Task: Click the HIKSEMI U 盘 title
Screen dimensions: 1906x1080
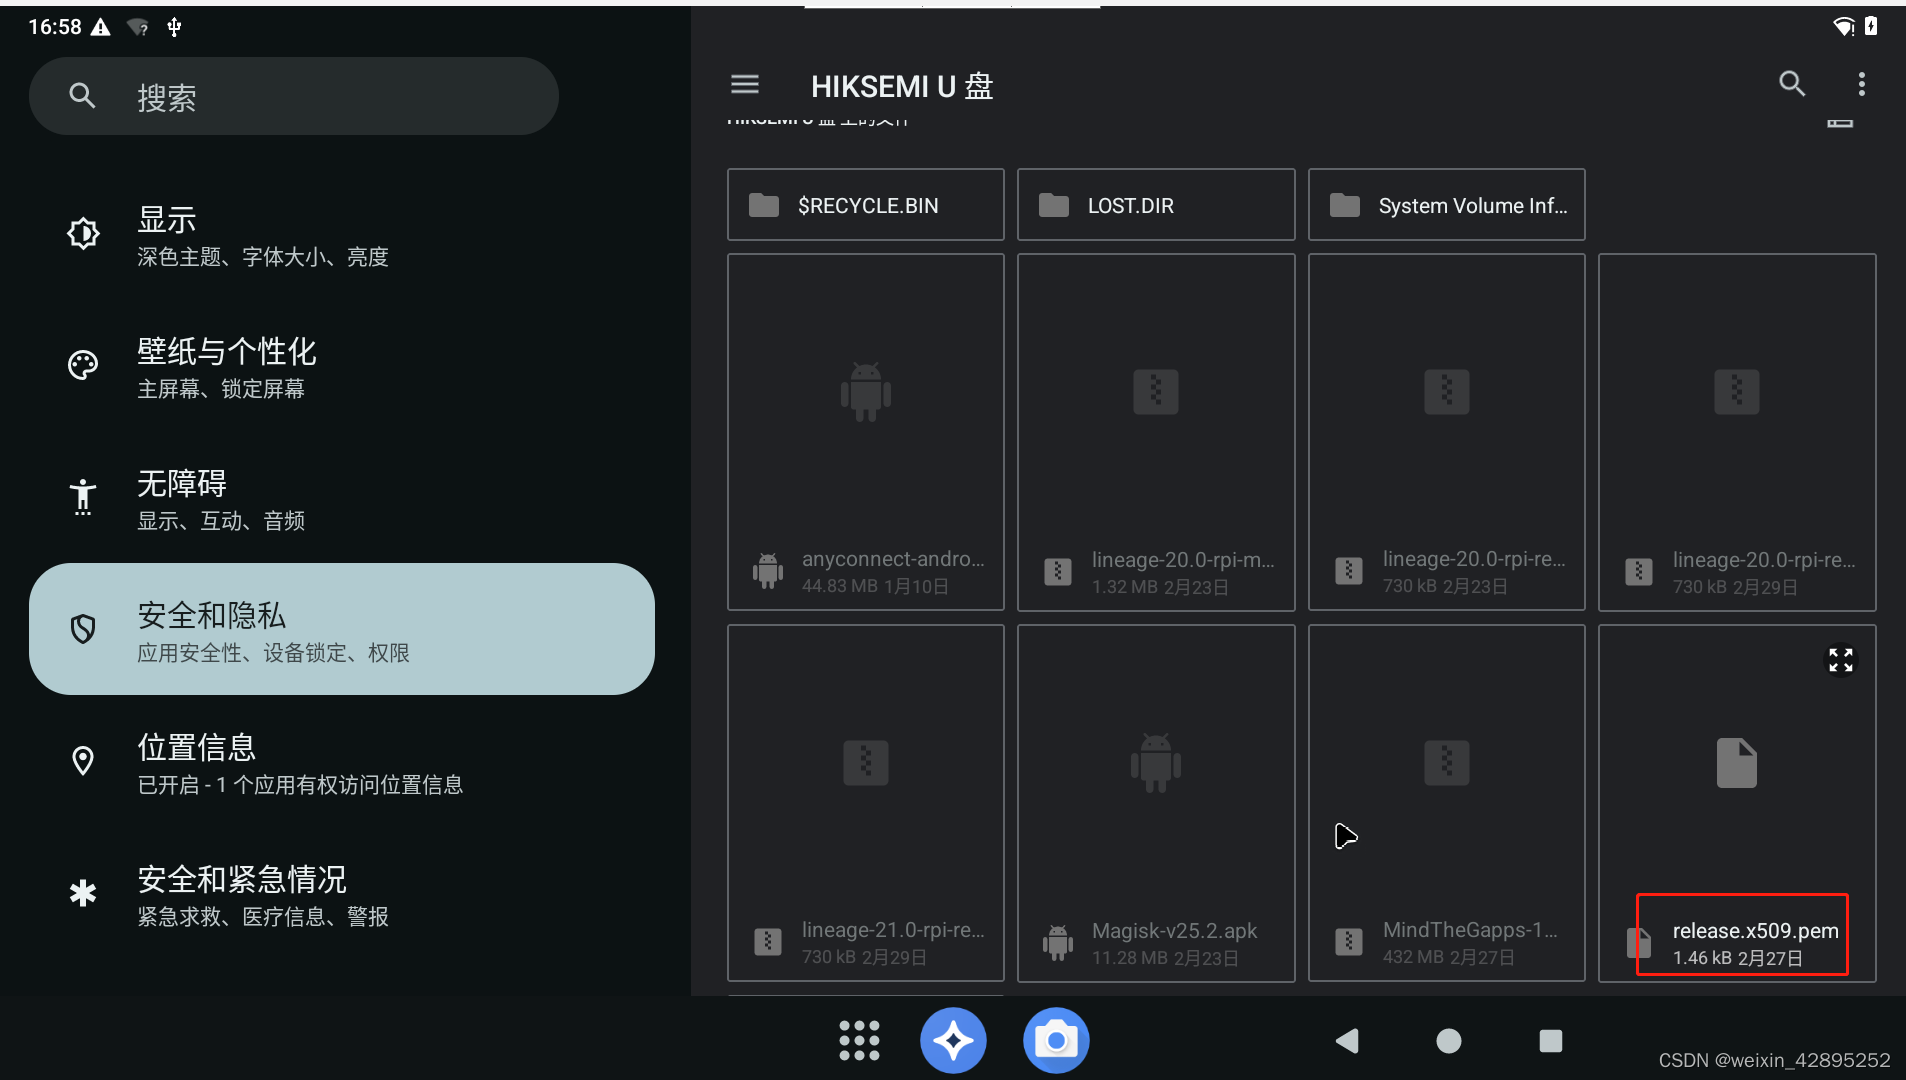Action: pyautogui.click(x=902, y=86)
